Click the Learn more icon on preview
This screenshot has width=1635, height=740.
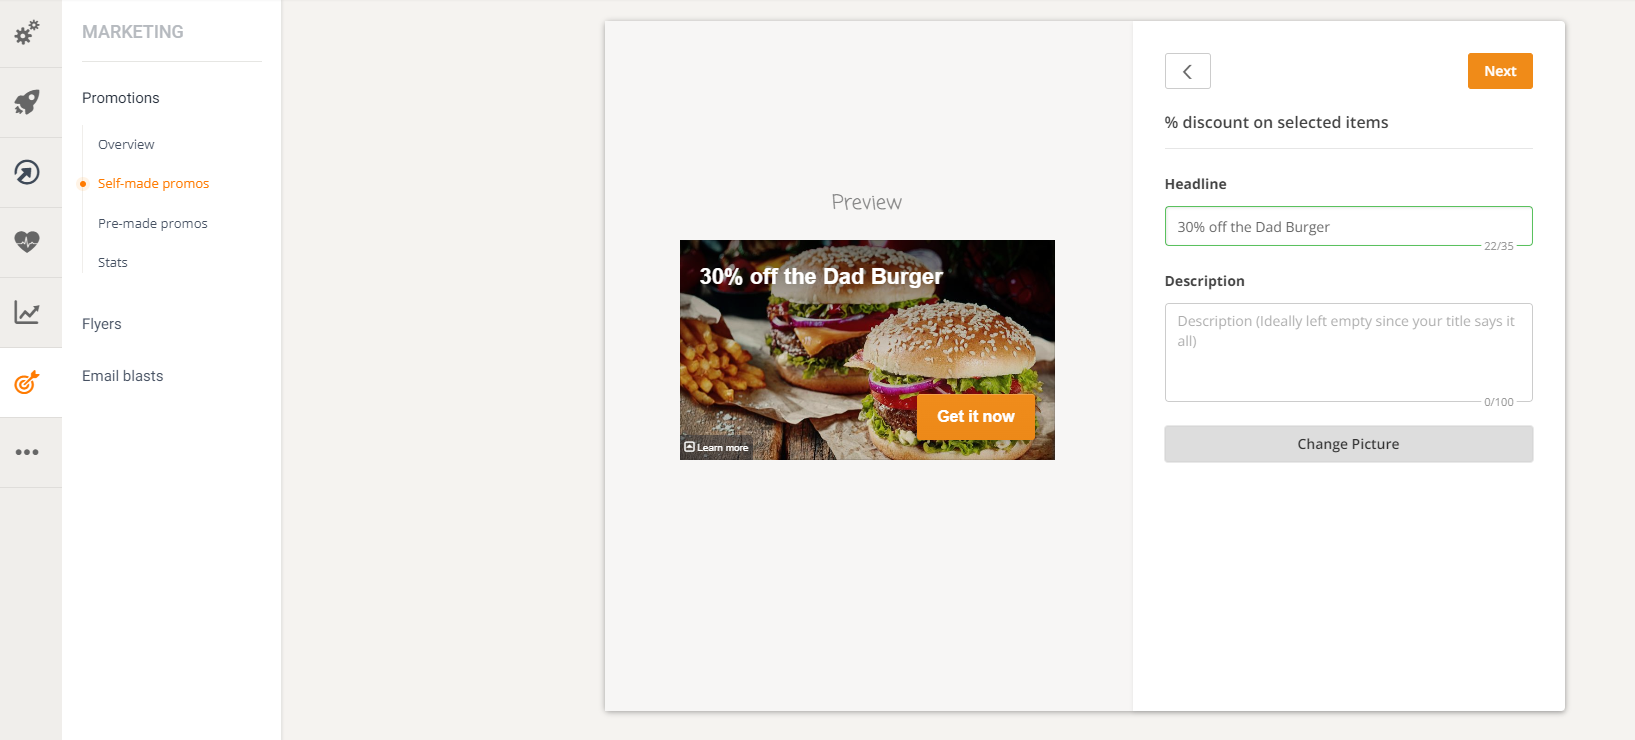click(690, 447)
